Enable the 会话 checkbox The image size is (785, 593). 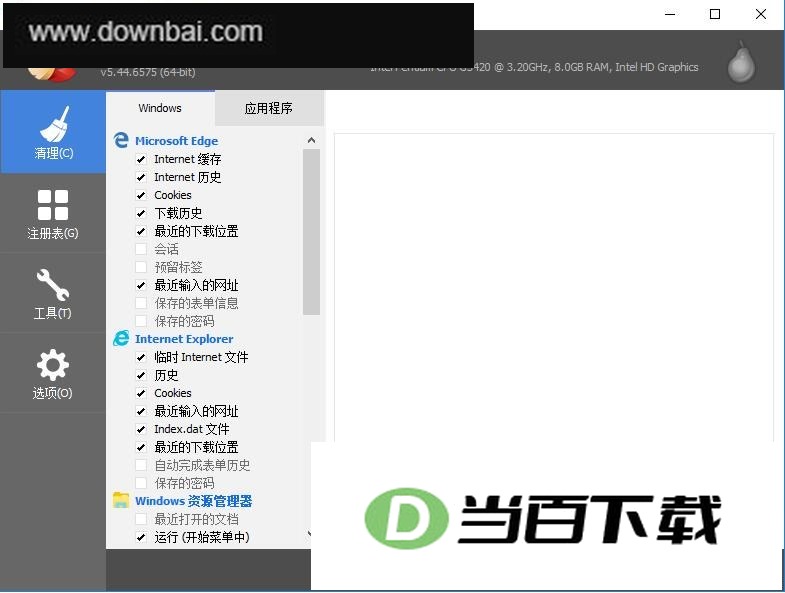tap(141, 249)
